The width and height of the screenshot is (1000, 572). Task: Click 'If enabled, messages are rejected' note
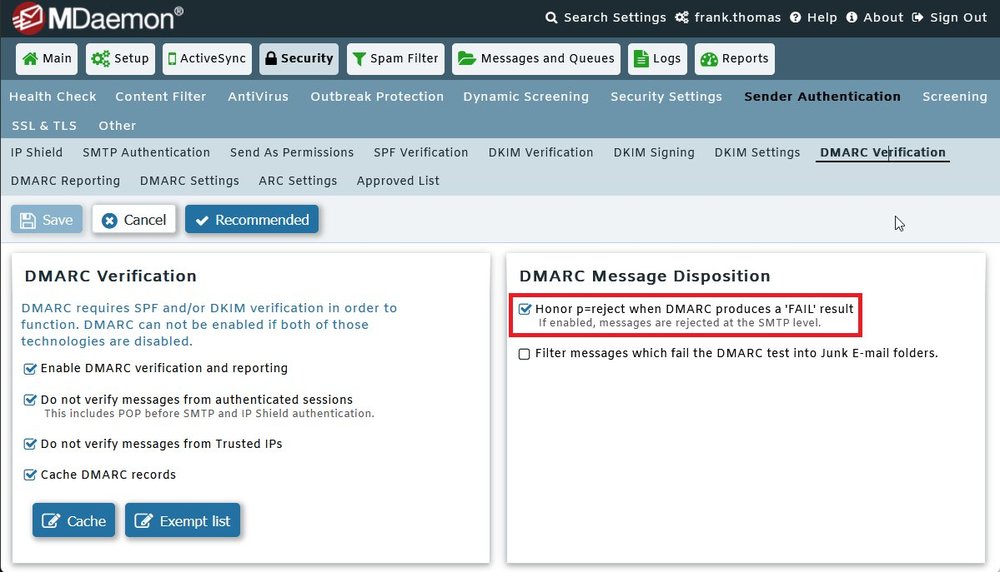point(680,323)
